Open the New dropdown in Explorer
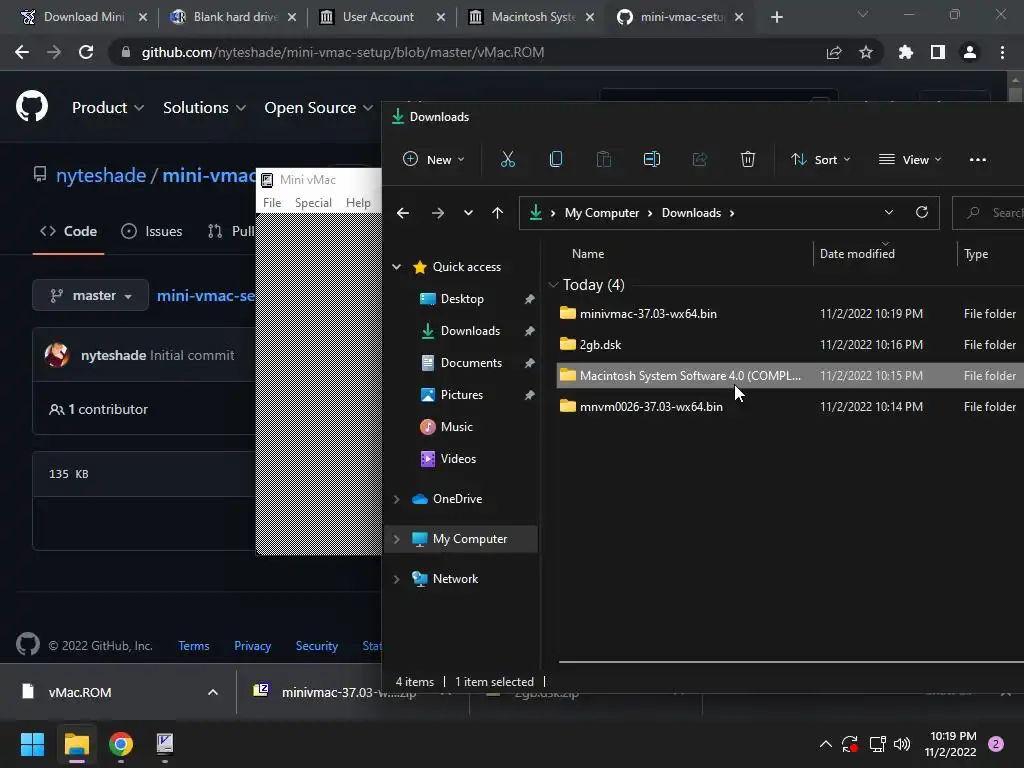The image size is (1024, 768). tap(434, 159)
